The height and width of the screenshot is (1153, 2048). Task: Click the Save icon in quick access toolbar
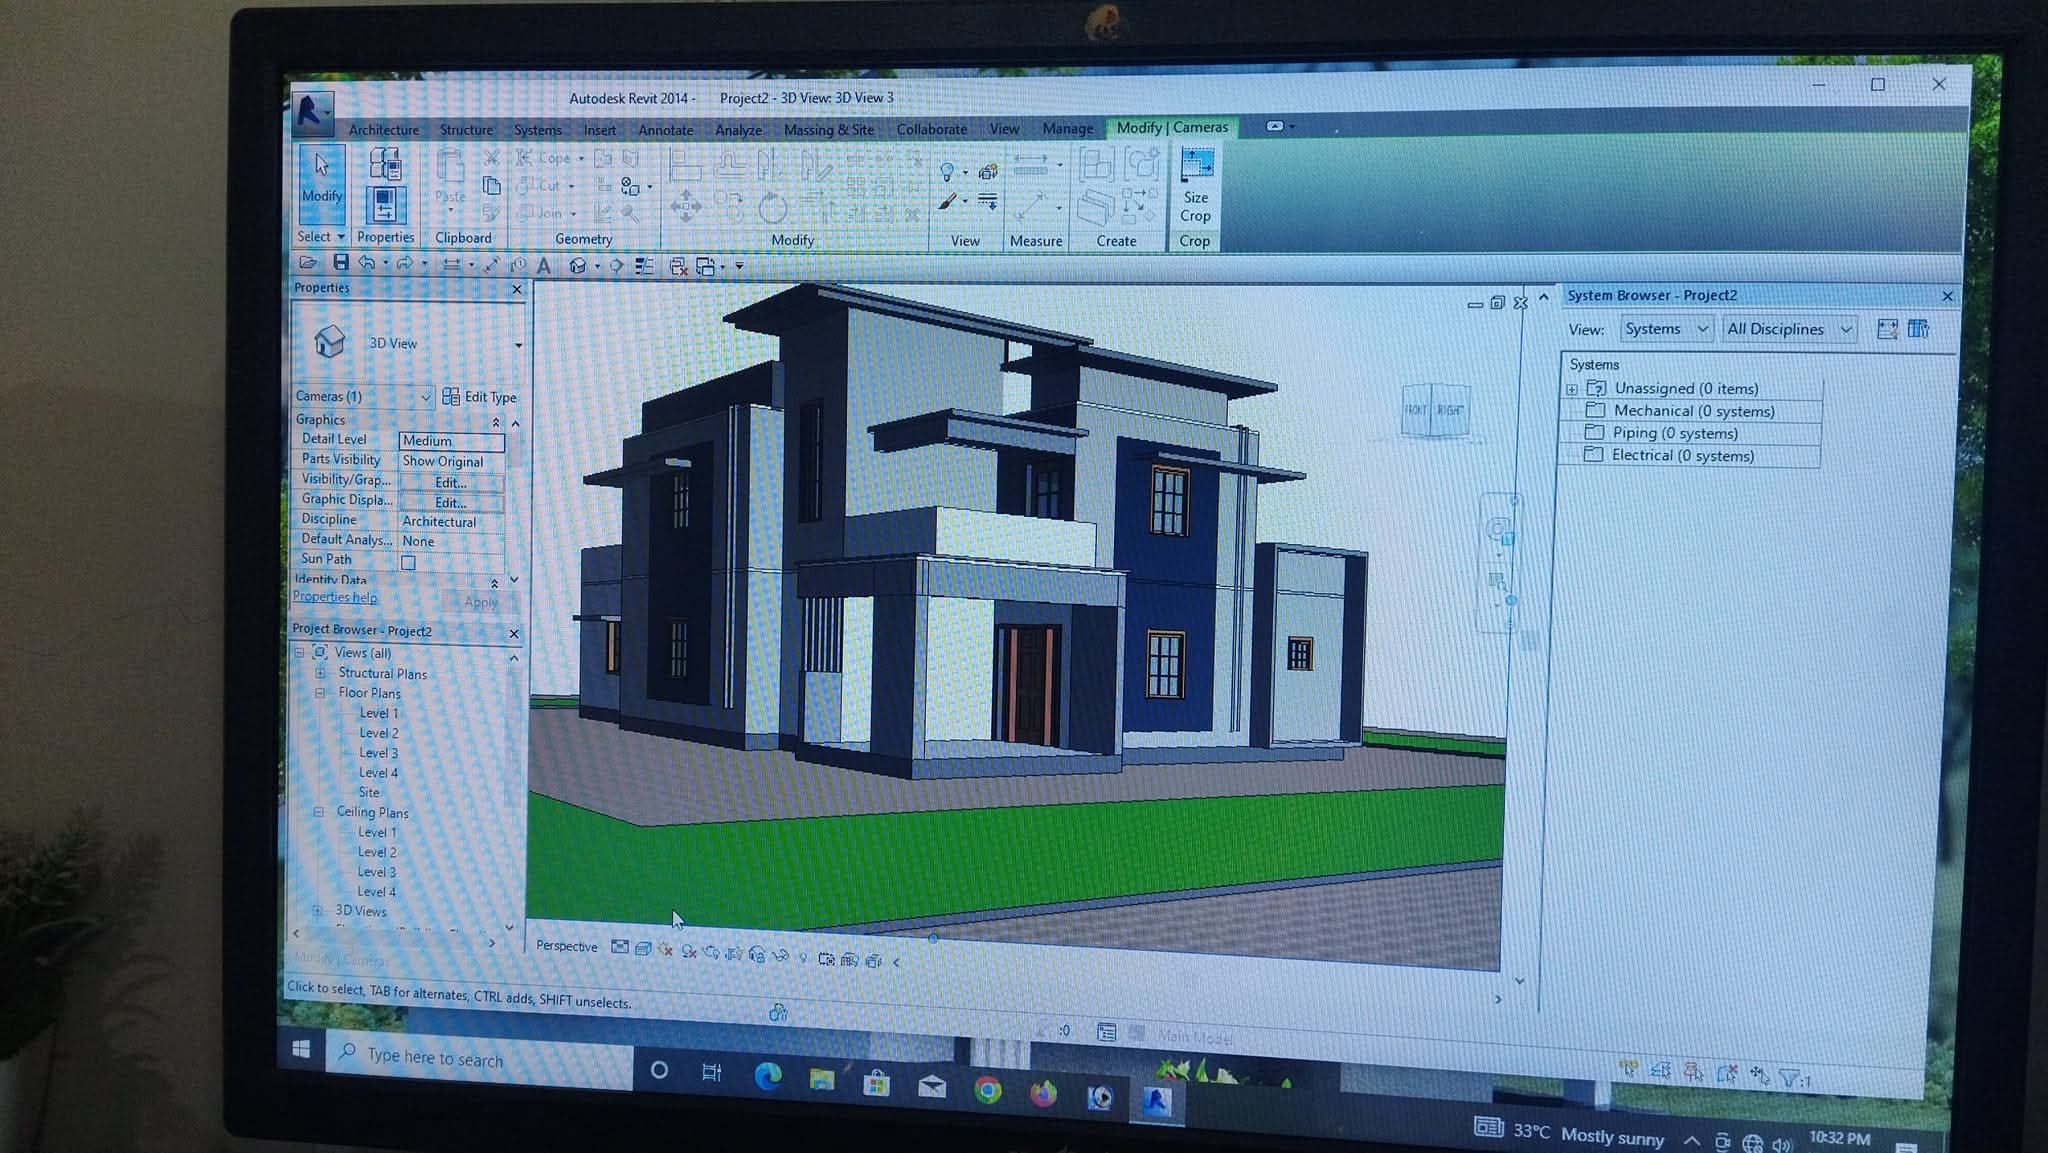click(x=341, y=263)
